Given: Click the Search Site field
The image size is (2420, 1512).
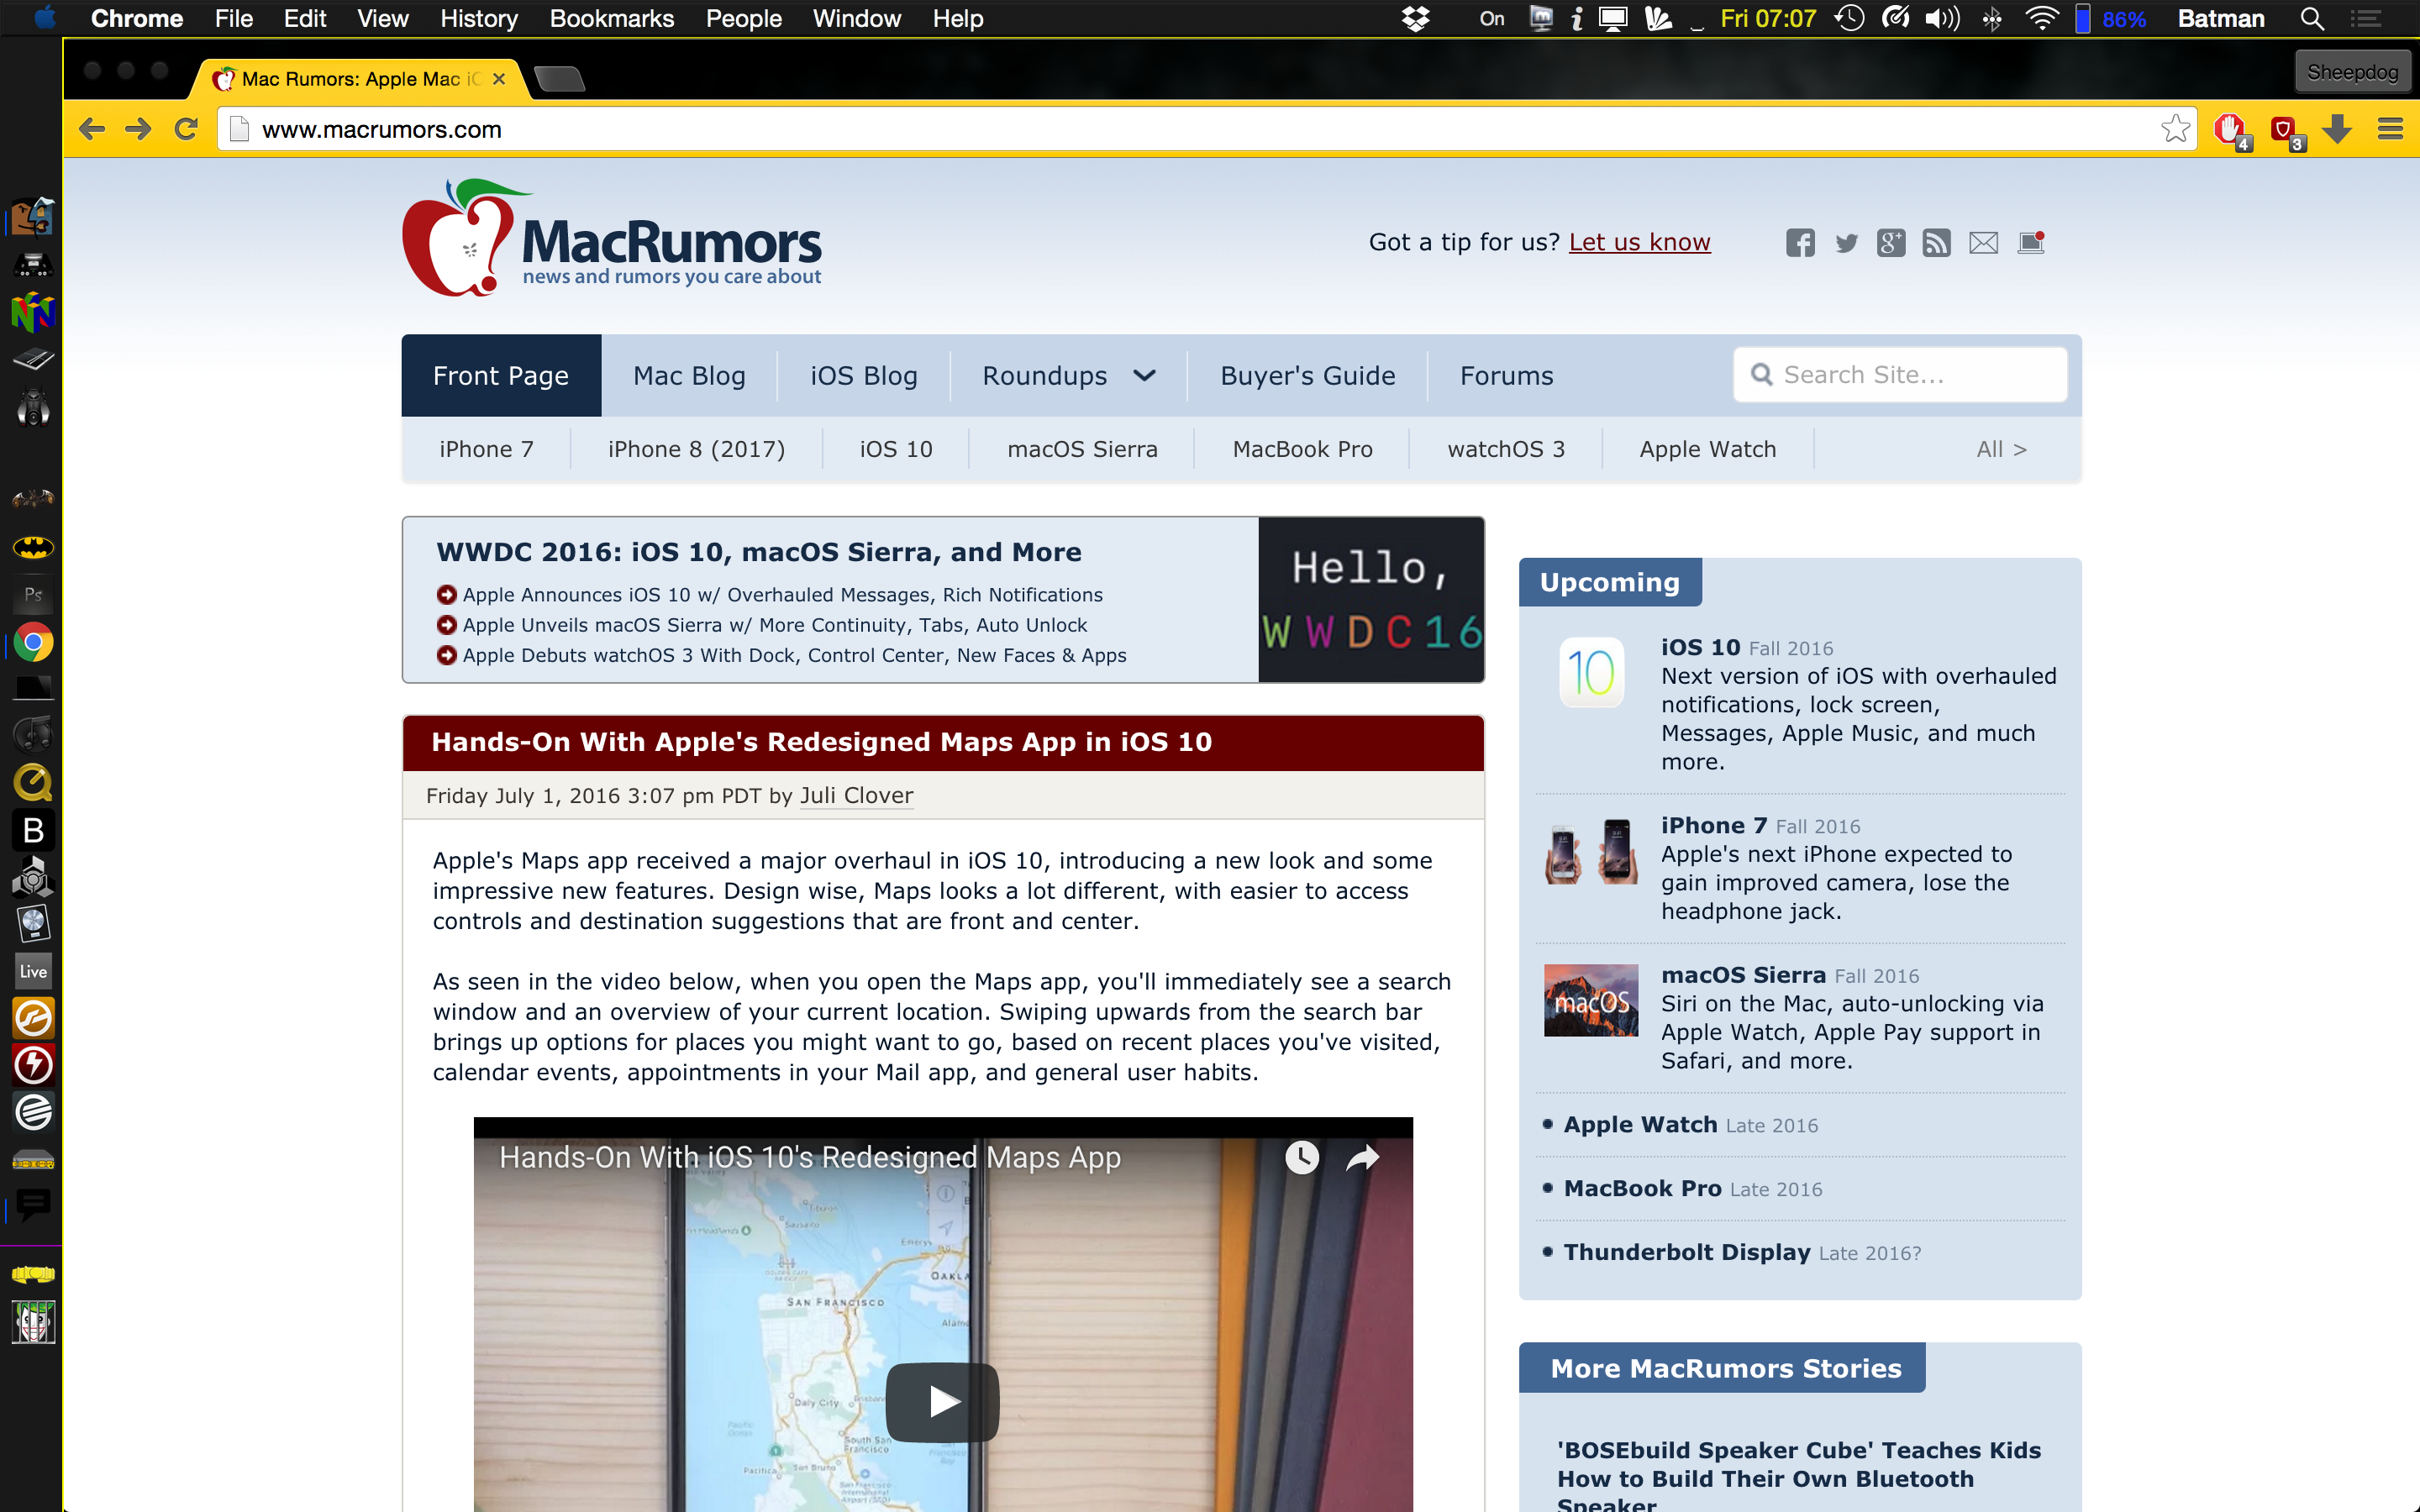Looking at the screenshot, I should (x=1900, y=375).
